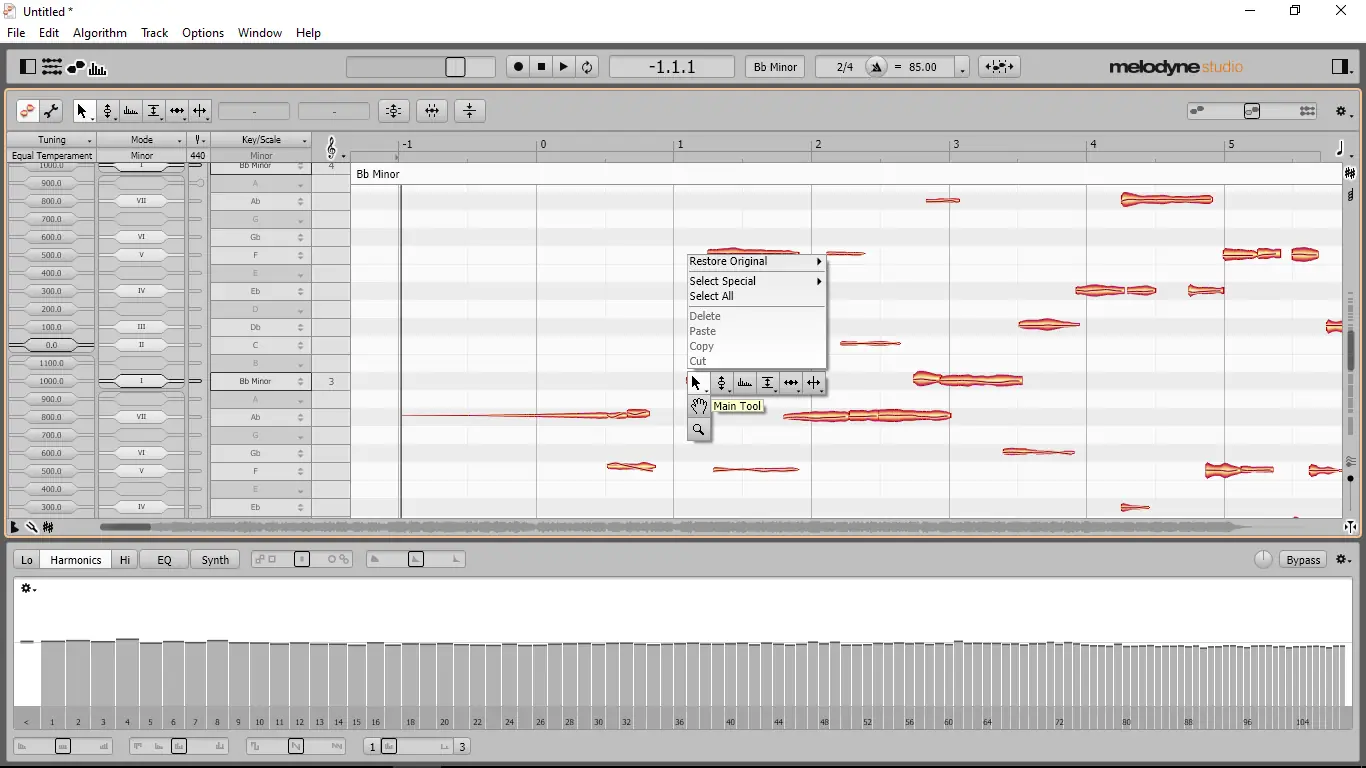Select the Main Tool arrow in toolbar
The width and height of the screenshot is (1366, 768).
pos(83,111)
